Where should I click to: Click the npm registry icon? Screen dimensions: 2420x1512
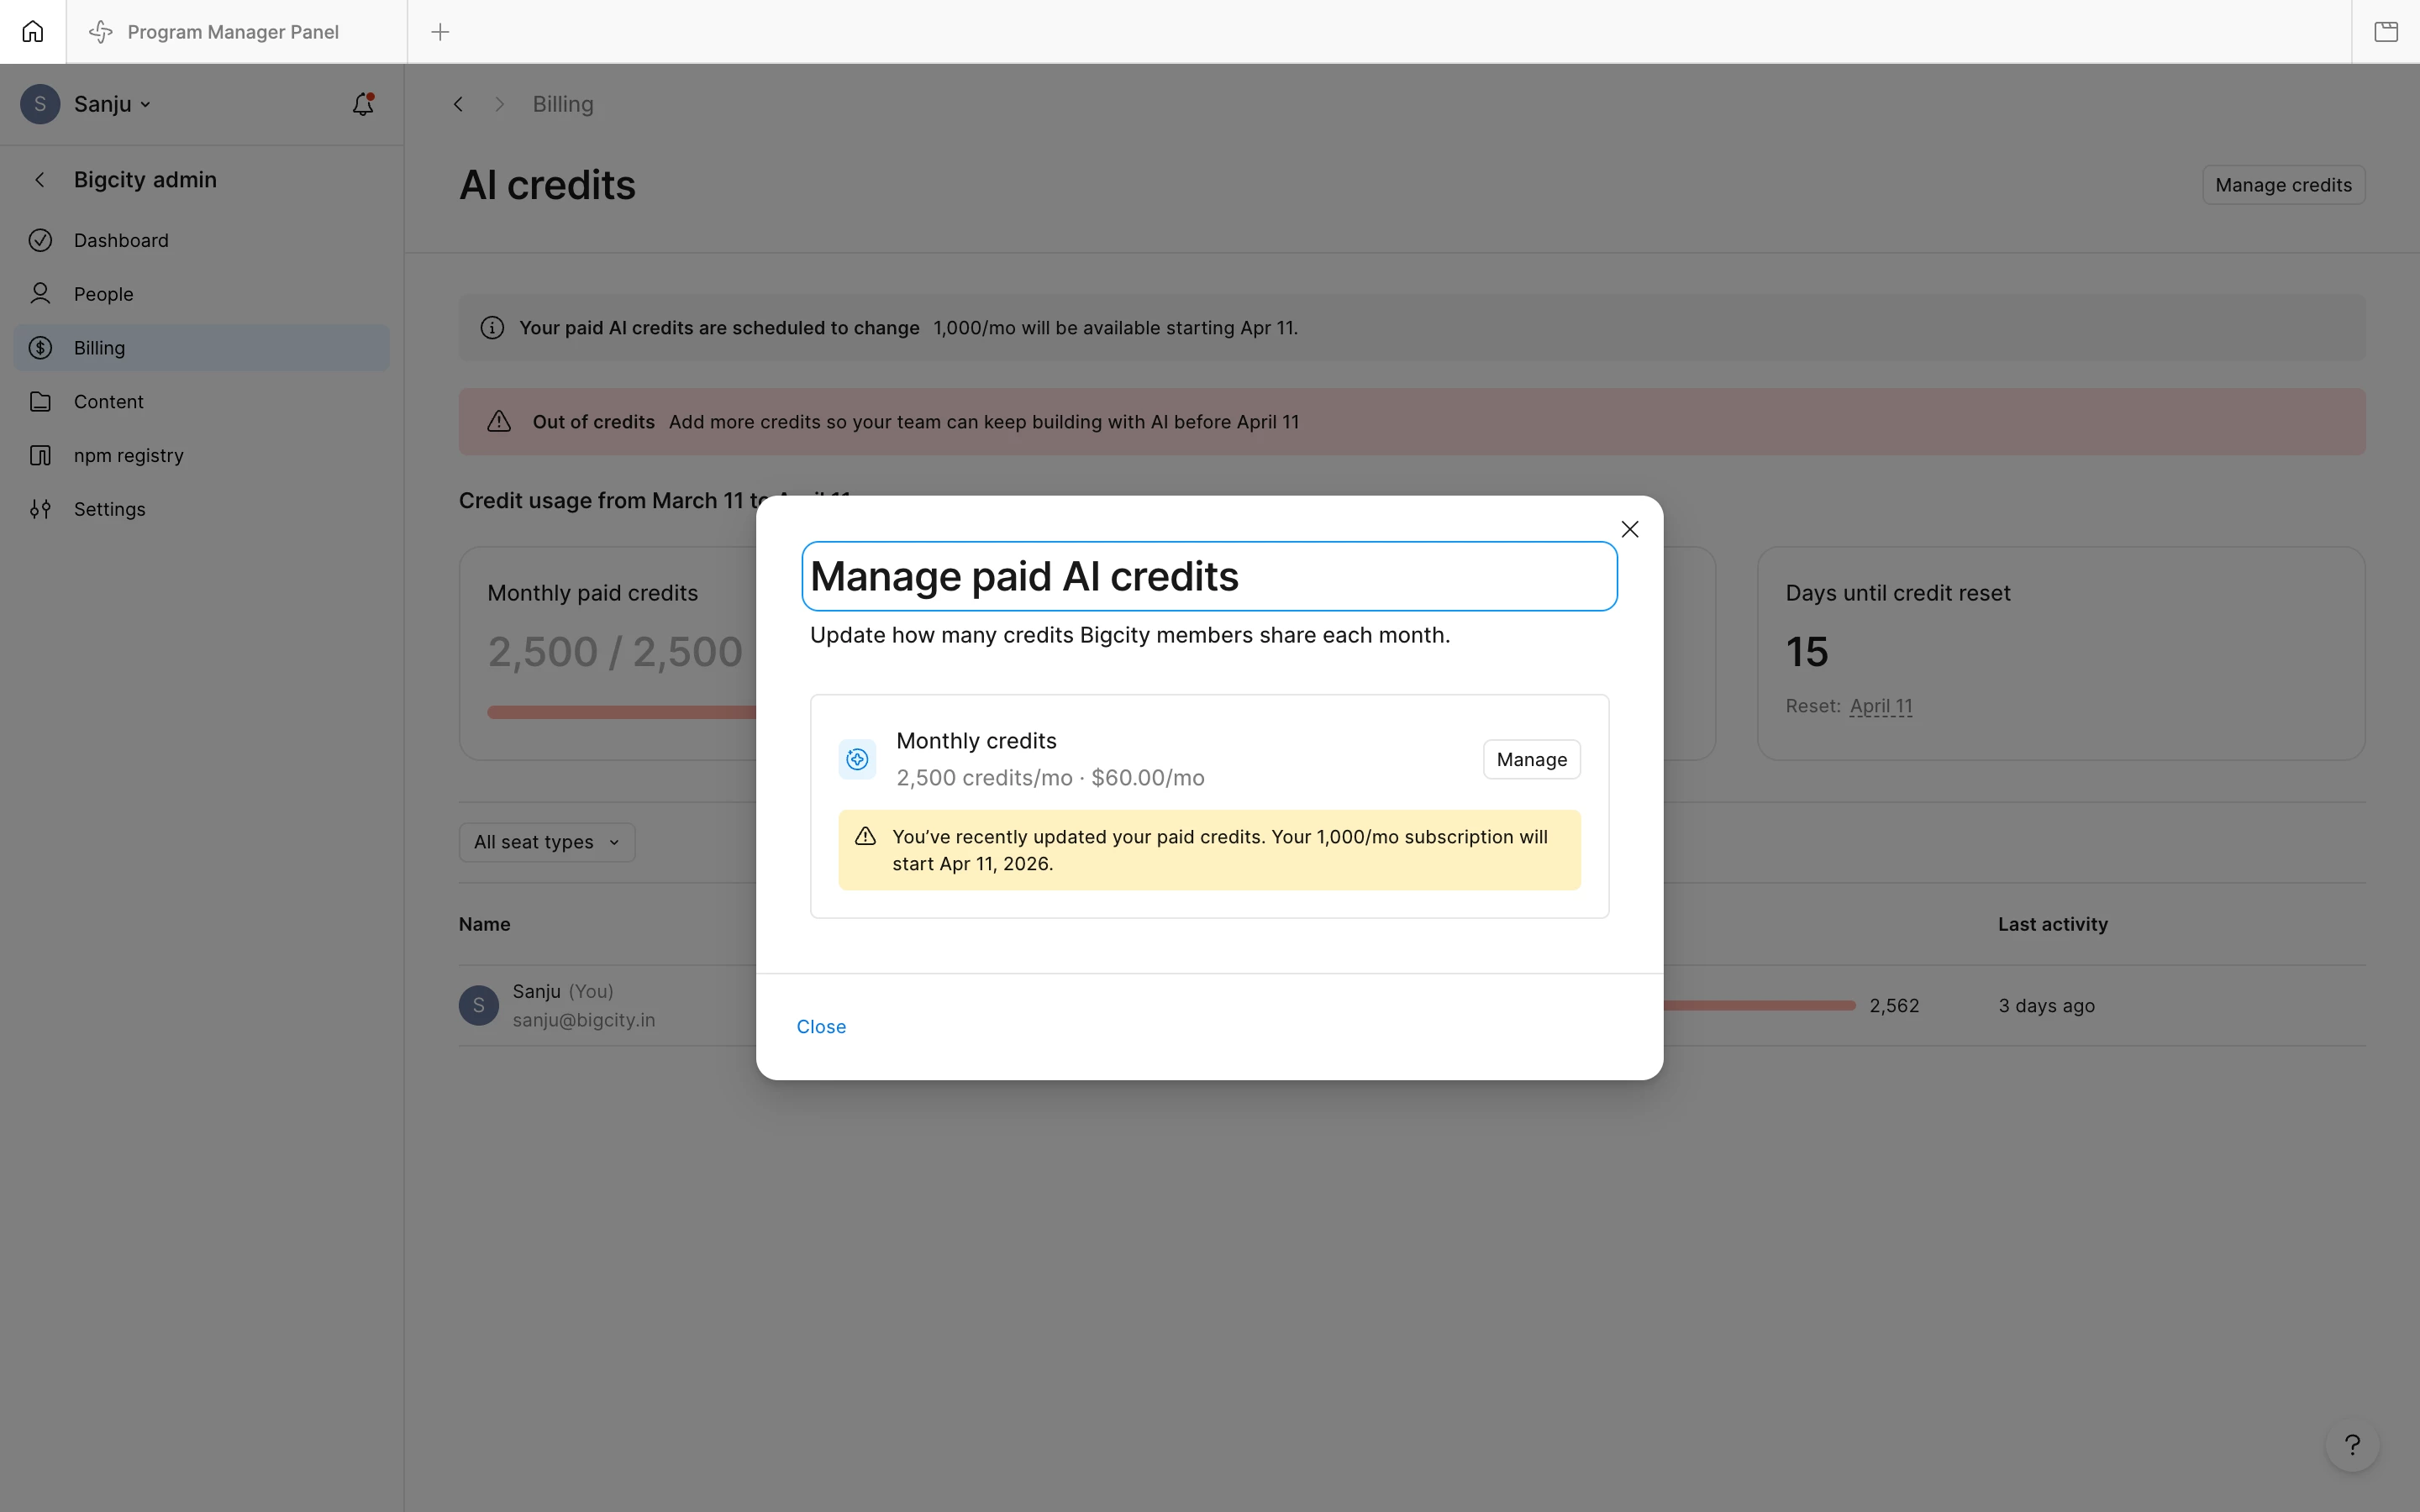pos(40,455)
